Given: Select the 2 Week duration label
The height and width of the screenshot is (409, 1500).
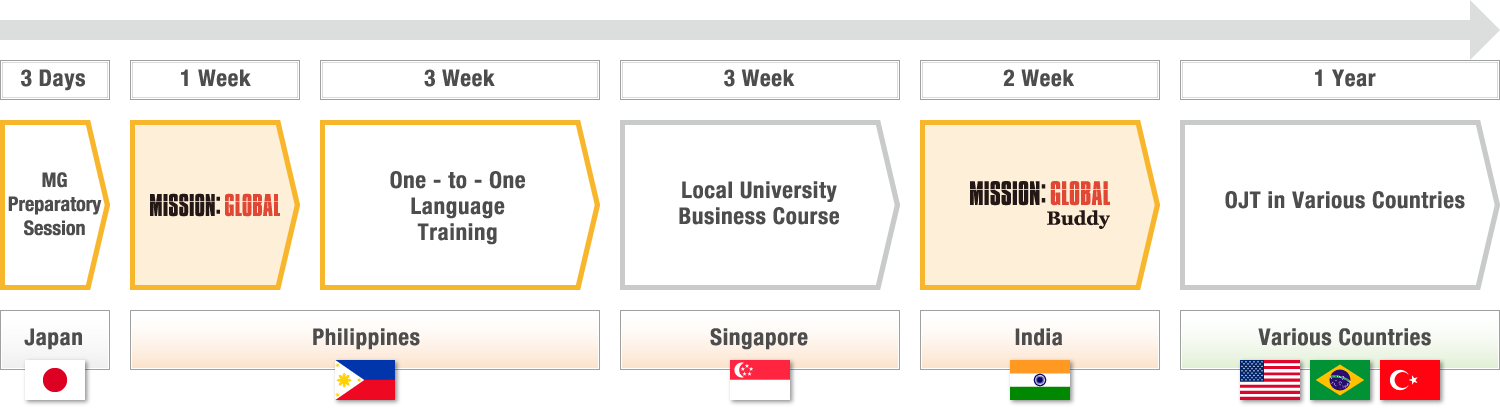Looking at the screenshot, I should [x=1039, y=79].
